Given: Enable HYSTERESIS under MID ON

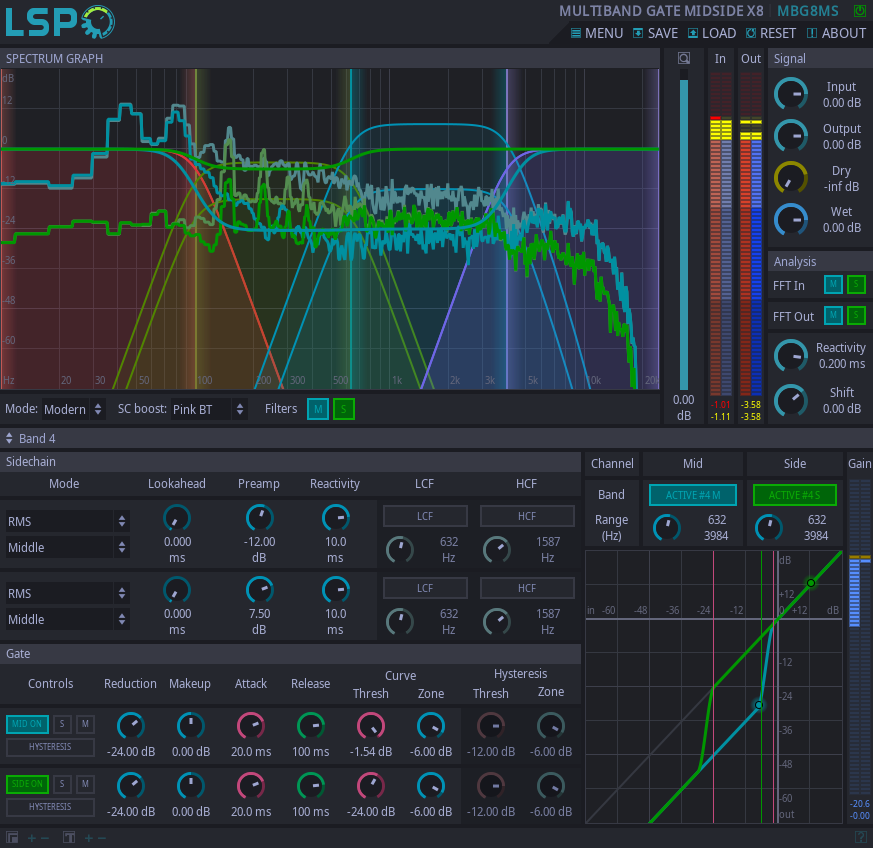Looking at the screenshot, I should pos(50,747).
